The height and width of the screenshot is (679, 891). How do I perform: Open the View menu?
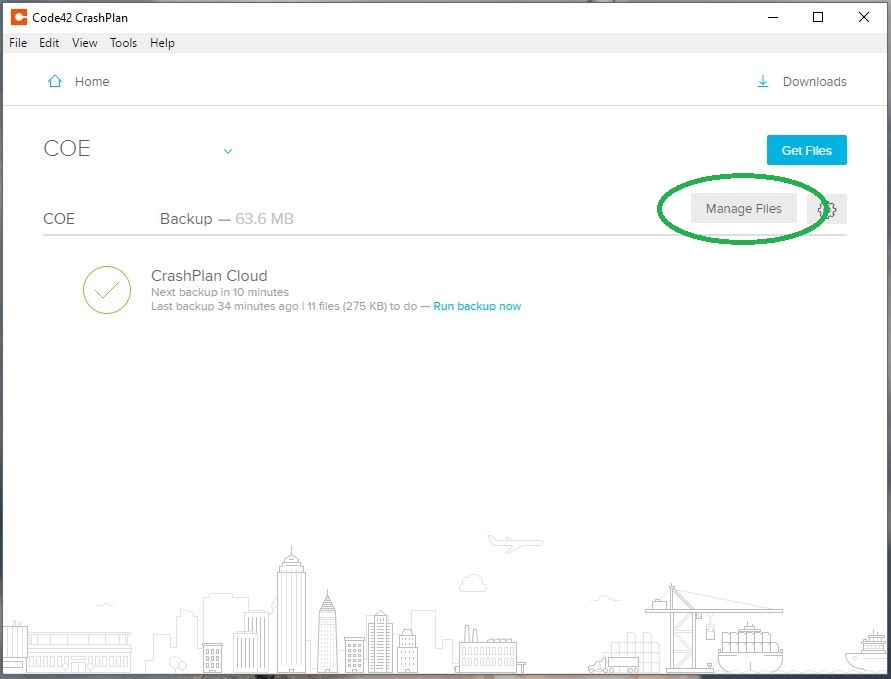coord(84,43)
